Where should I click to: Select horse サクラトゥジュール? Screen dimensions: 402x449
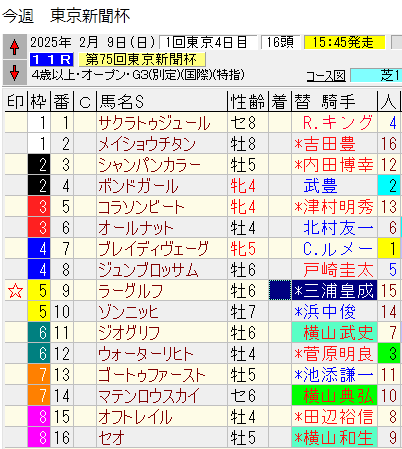pos(154,123)
